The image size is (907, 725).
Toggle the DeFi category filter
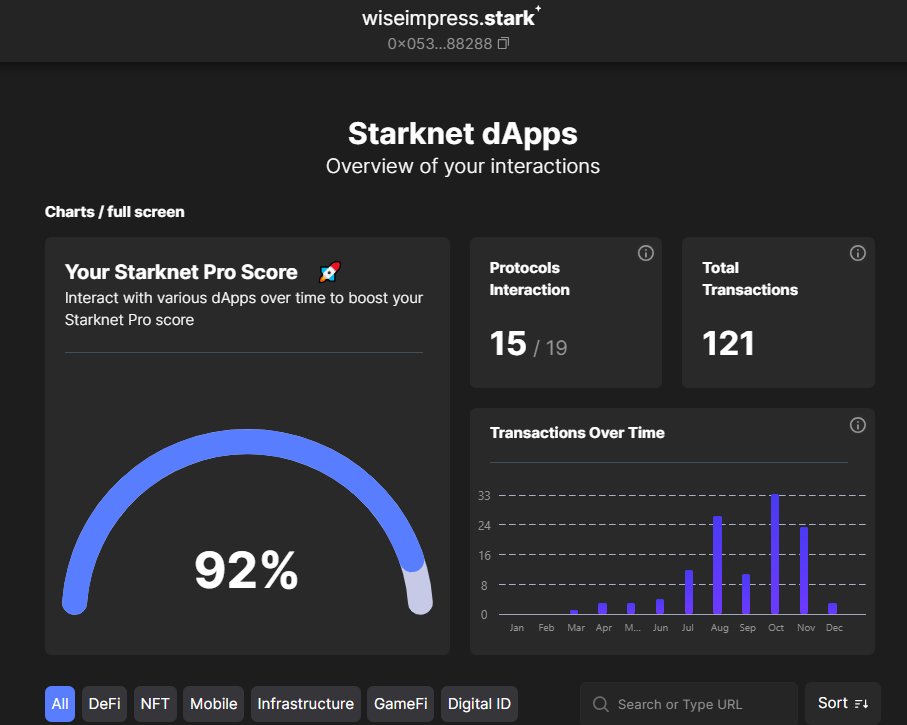pyautogui.click(x=104, y=704)
